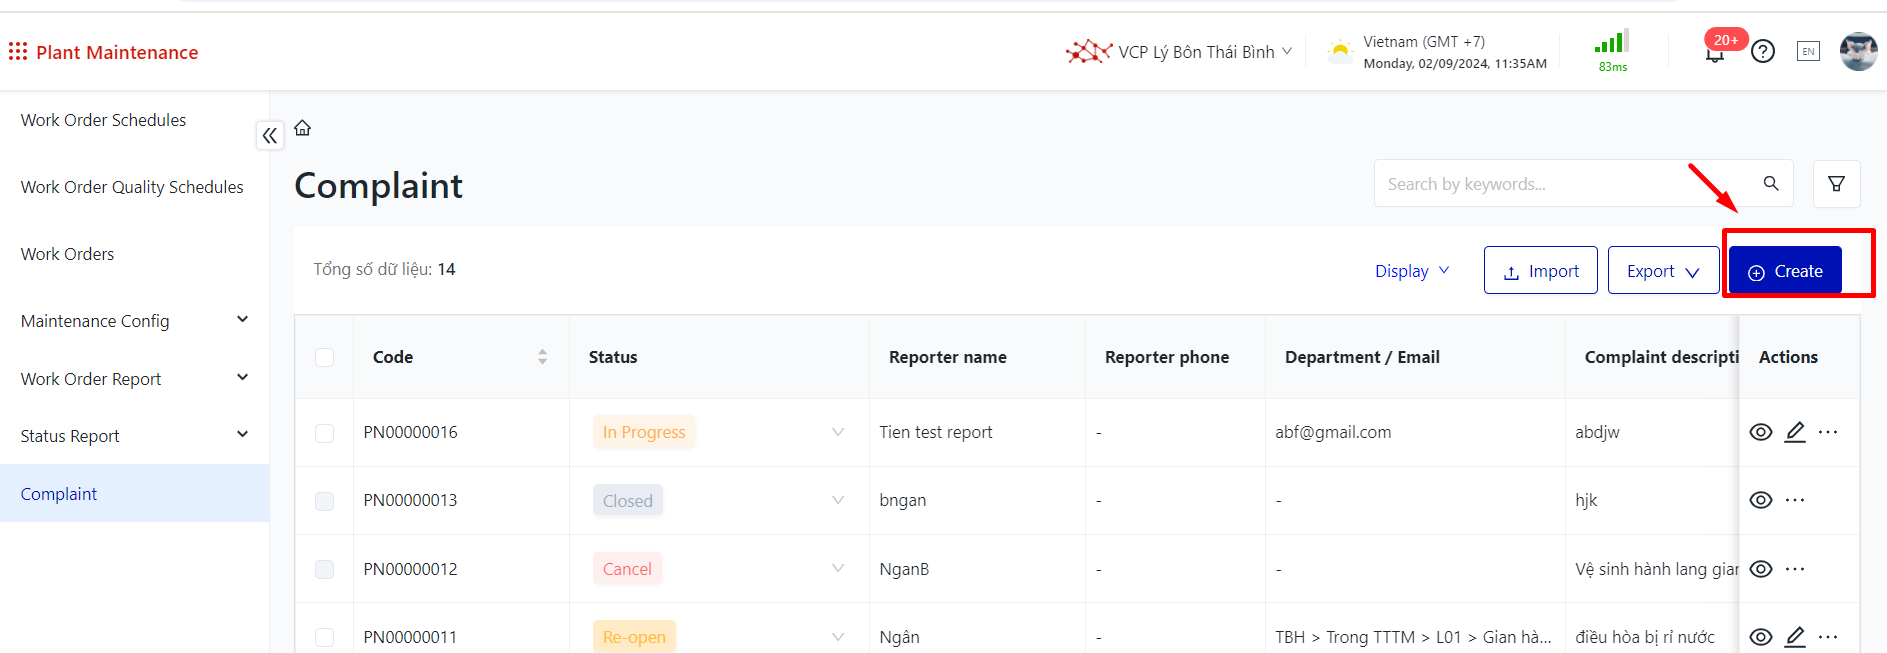Select all rows with header checkbox

click(x=325, y=357)
